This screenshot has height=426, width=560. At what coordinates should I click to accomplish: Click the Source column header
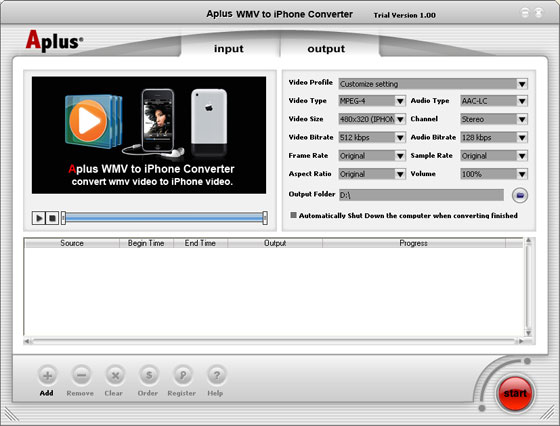click(x=71, y=243)
